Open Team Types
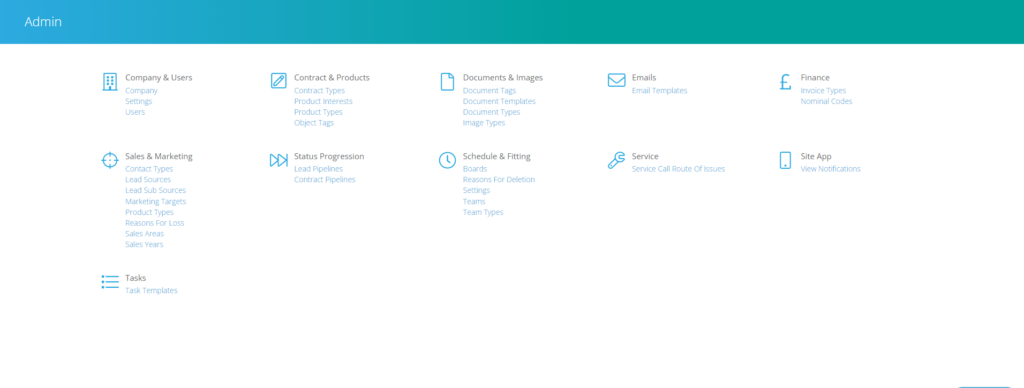Image resolution: width=1024 pixels, height=388 pixels. click(483, 212)
